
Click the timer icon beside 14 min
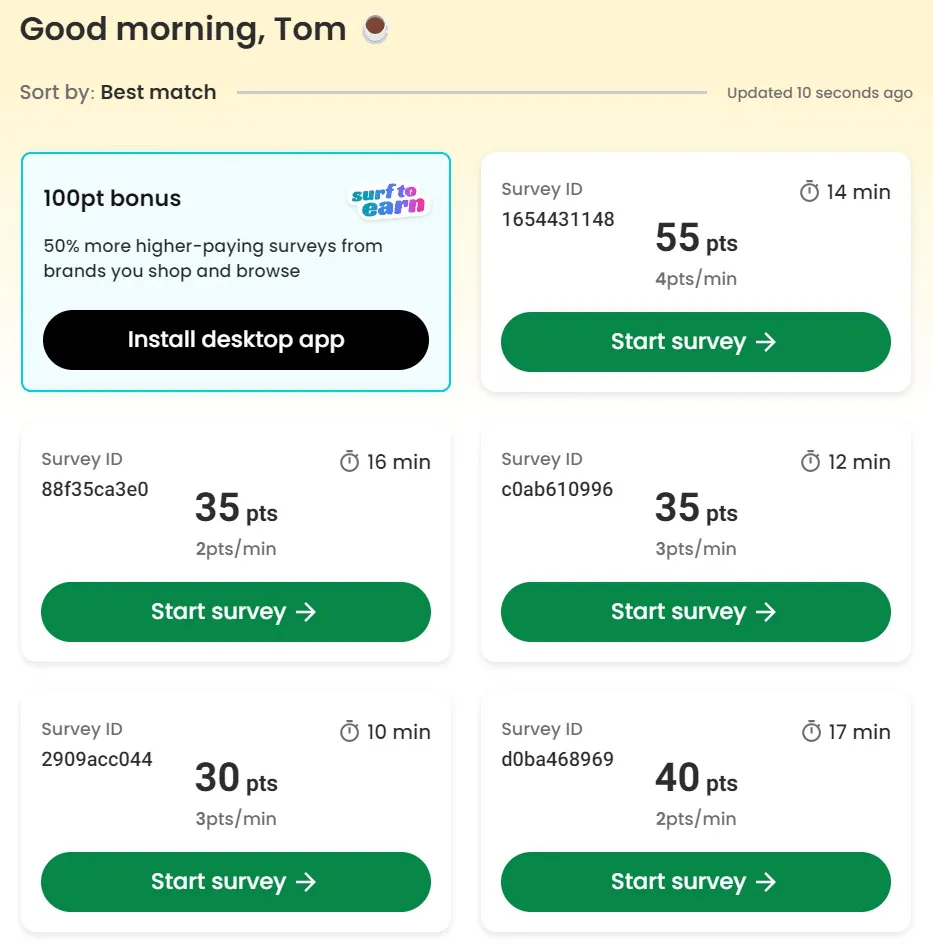pyautogui.click(x=810, y=192)
